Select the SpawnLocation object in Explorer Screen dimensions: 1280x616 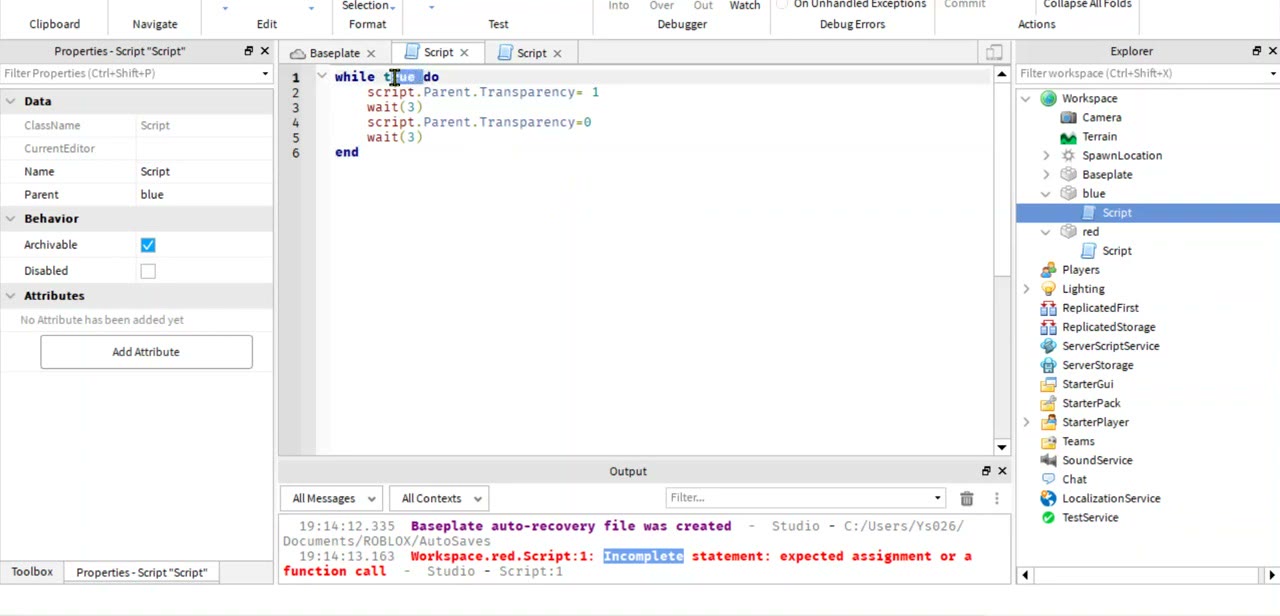(1121, 155)
